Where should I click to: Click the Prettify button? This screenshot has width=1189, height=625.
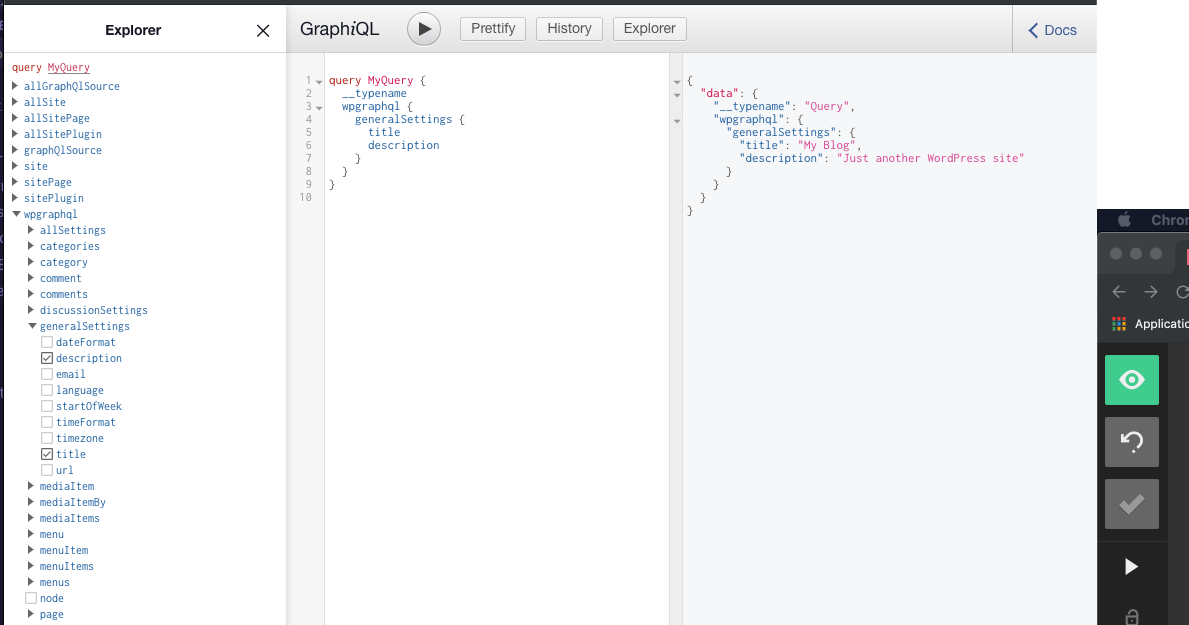pyautogui.click(x=493, y=29)
